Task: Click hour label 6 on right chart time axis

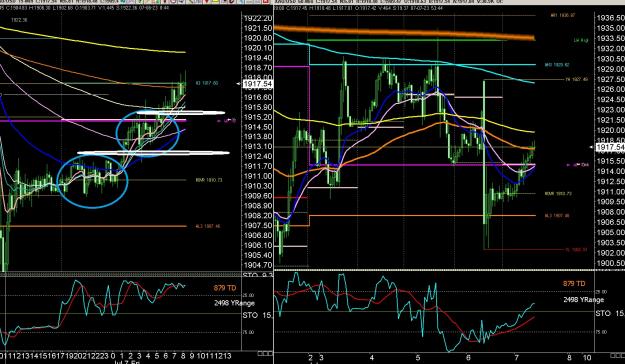Action: coord(468,357)
